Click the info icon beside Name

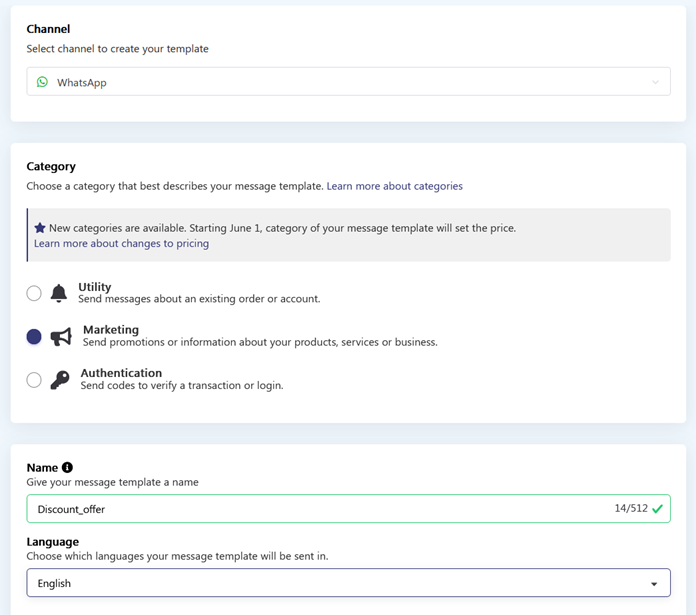(67, 467)
